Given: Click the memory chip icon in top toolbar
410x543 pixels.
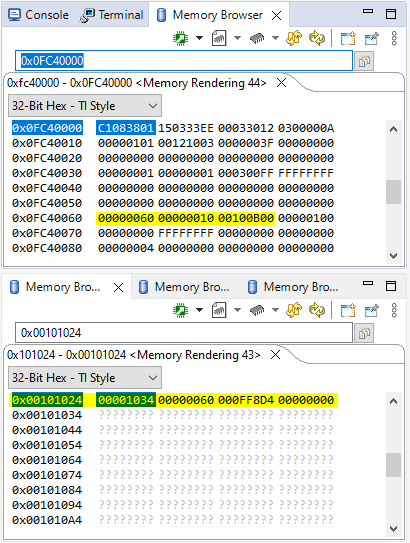Looking at the screenshot, I should pyautogui.click(x=257, y=38).
